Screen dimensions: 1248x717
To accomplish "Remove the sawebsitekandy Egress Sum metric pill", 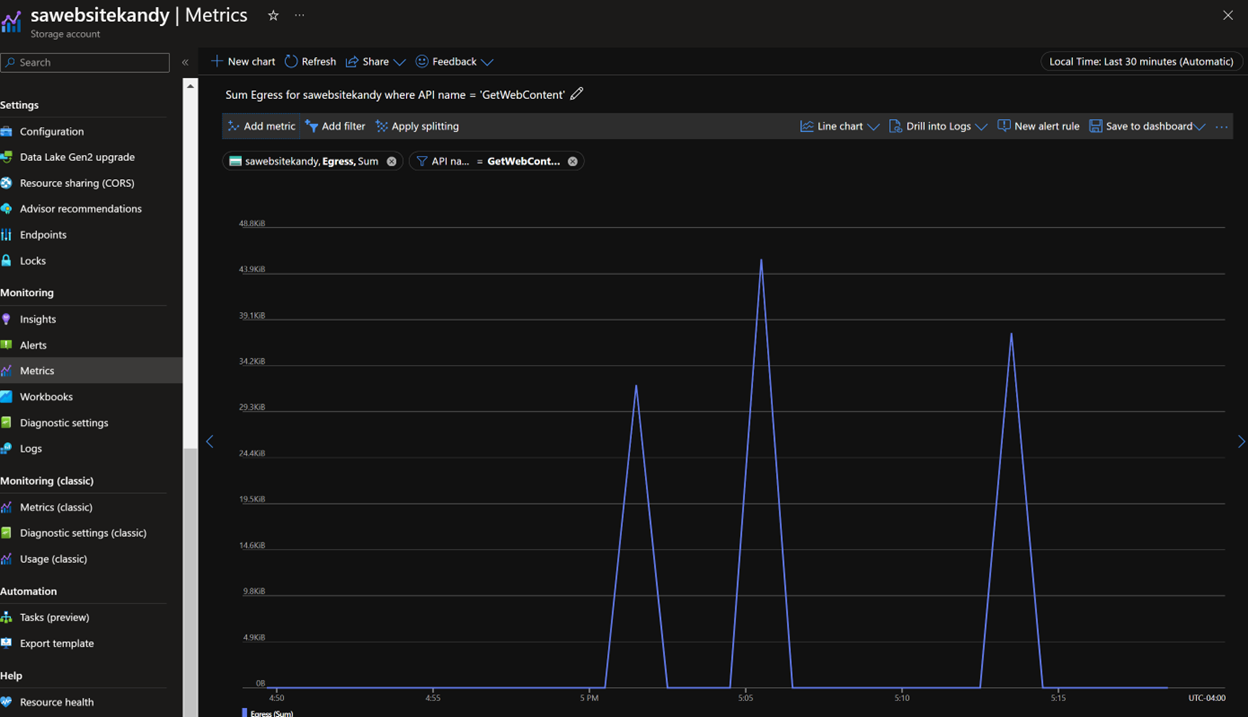I will (391, 161).
